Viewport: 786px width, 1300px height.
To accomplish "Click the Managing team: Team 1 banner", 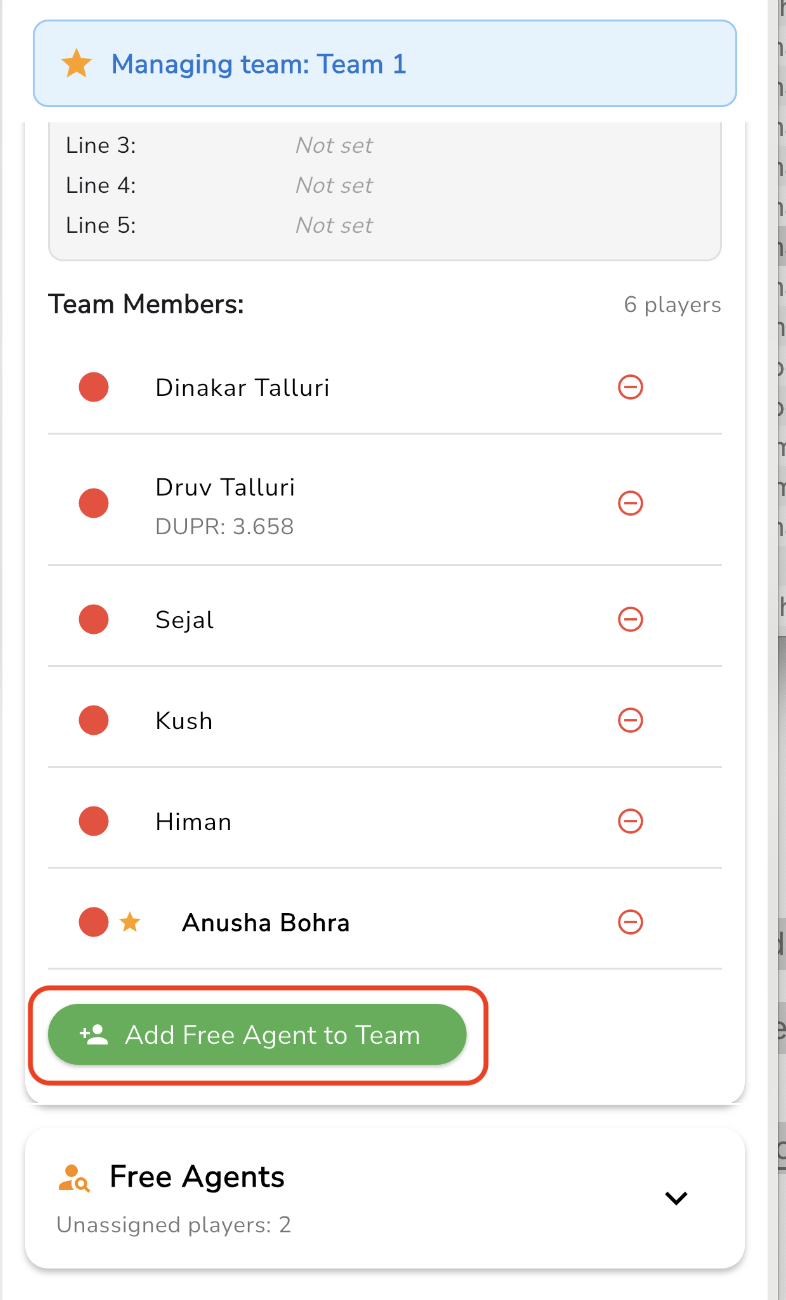I will pos(385,65).
